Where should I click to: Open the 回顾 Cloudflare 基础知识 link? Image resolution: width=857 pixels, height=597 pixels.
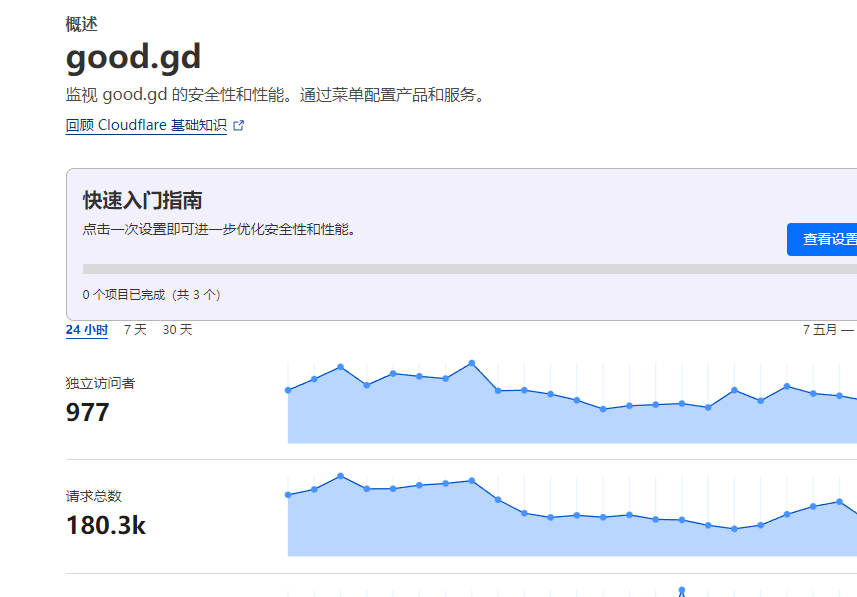tap(146, 126)
